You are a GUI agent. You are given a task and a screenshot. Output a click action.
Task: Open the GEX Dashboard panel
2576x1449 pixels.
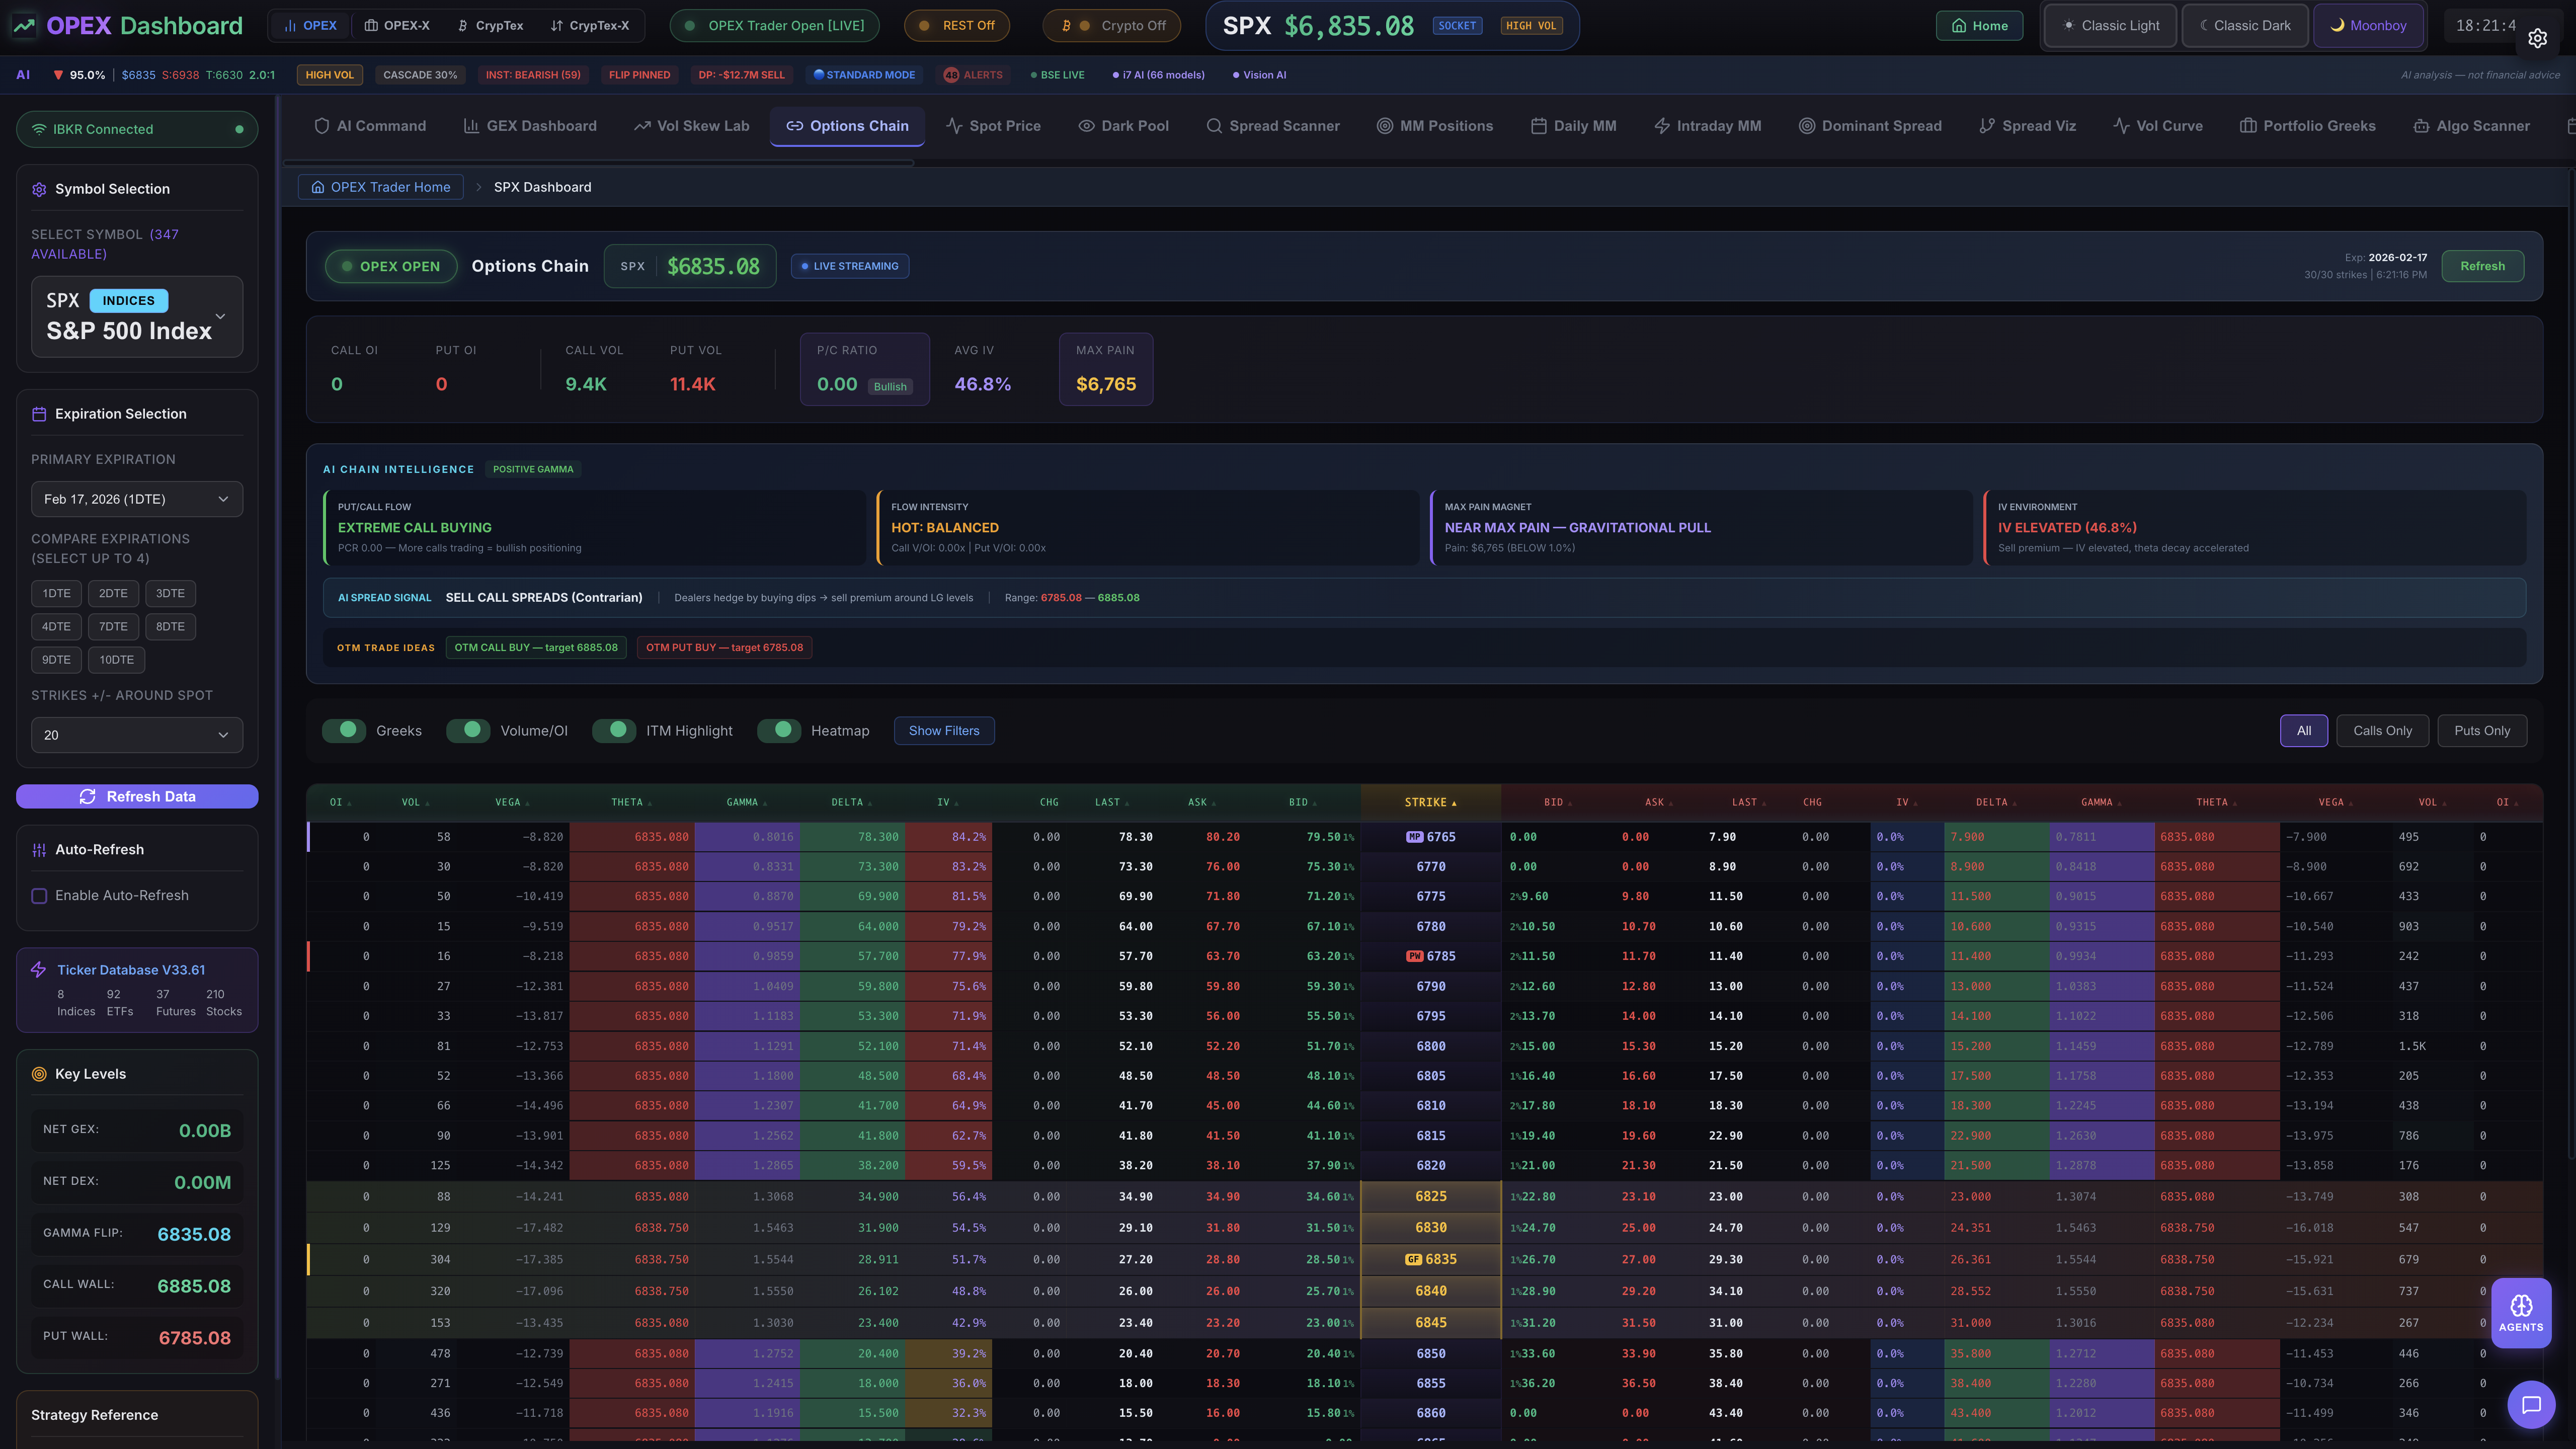click(530, 126)
